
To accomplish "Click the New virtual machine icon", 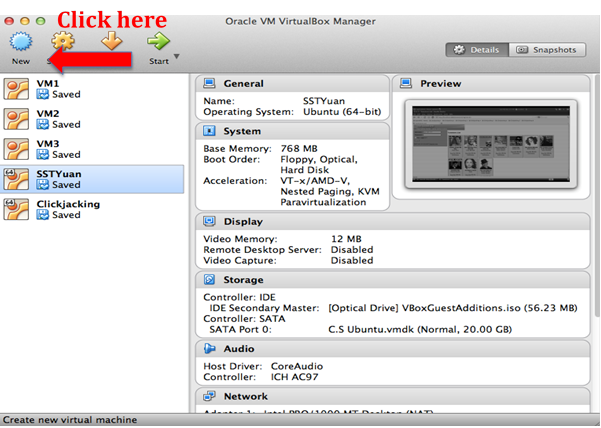I will (21, 41).
